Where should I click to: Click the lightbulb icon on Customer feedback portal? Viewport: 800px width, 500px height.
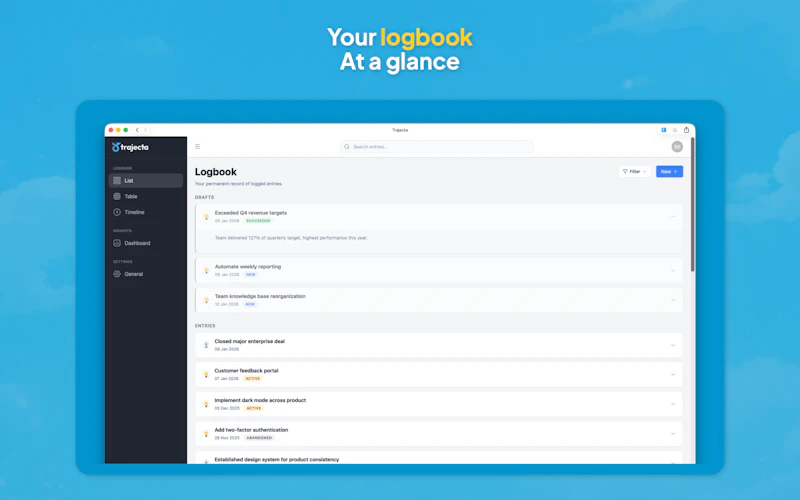(x=206, y=374)
